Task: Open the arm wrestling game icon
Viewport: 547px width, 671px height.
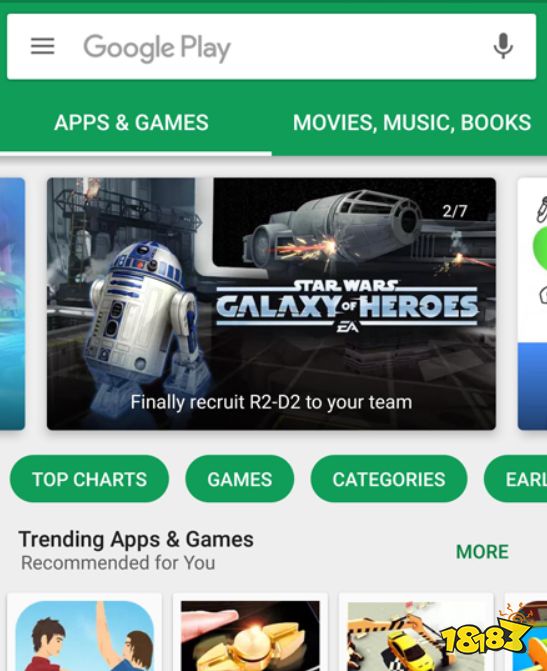Action: [x=85, y=636]
